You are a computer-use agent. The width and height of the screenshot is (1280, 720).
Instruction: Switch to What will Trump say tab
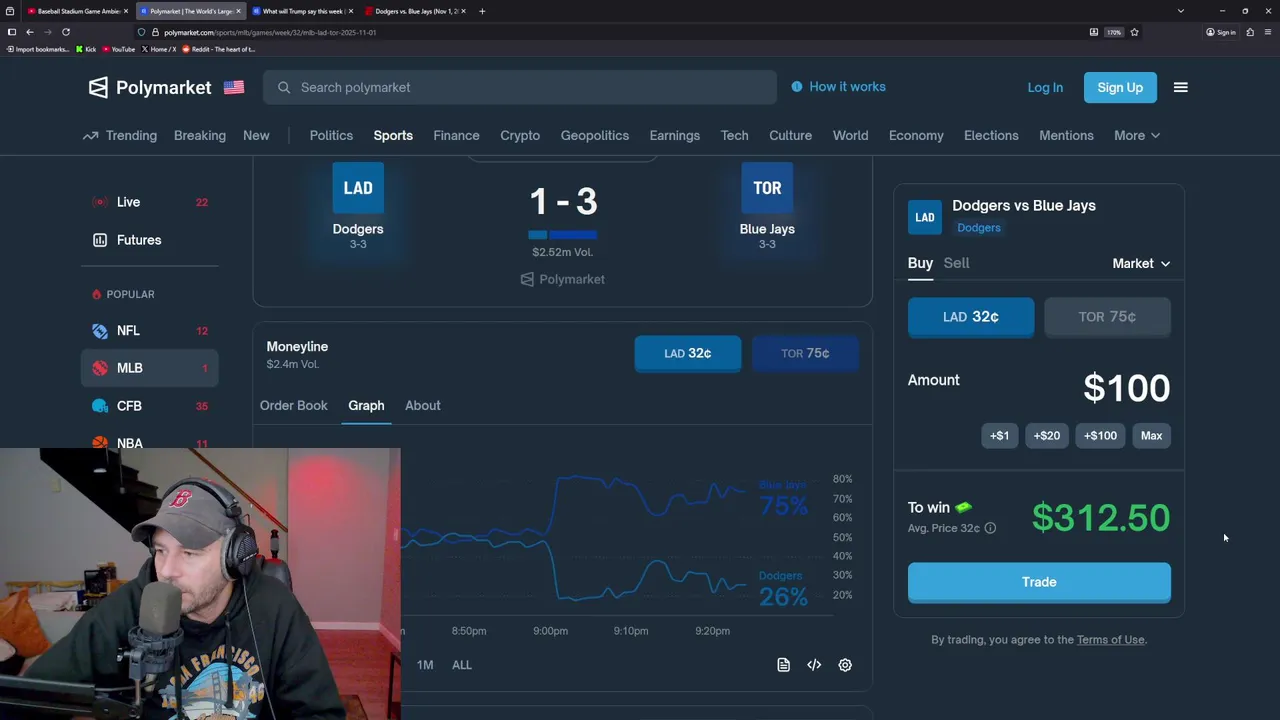302,11
